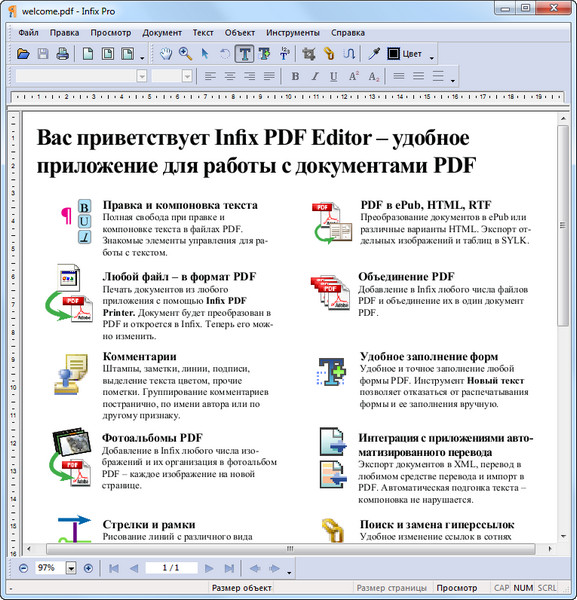Click the Цвет color swatch button

(404, 54)
